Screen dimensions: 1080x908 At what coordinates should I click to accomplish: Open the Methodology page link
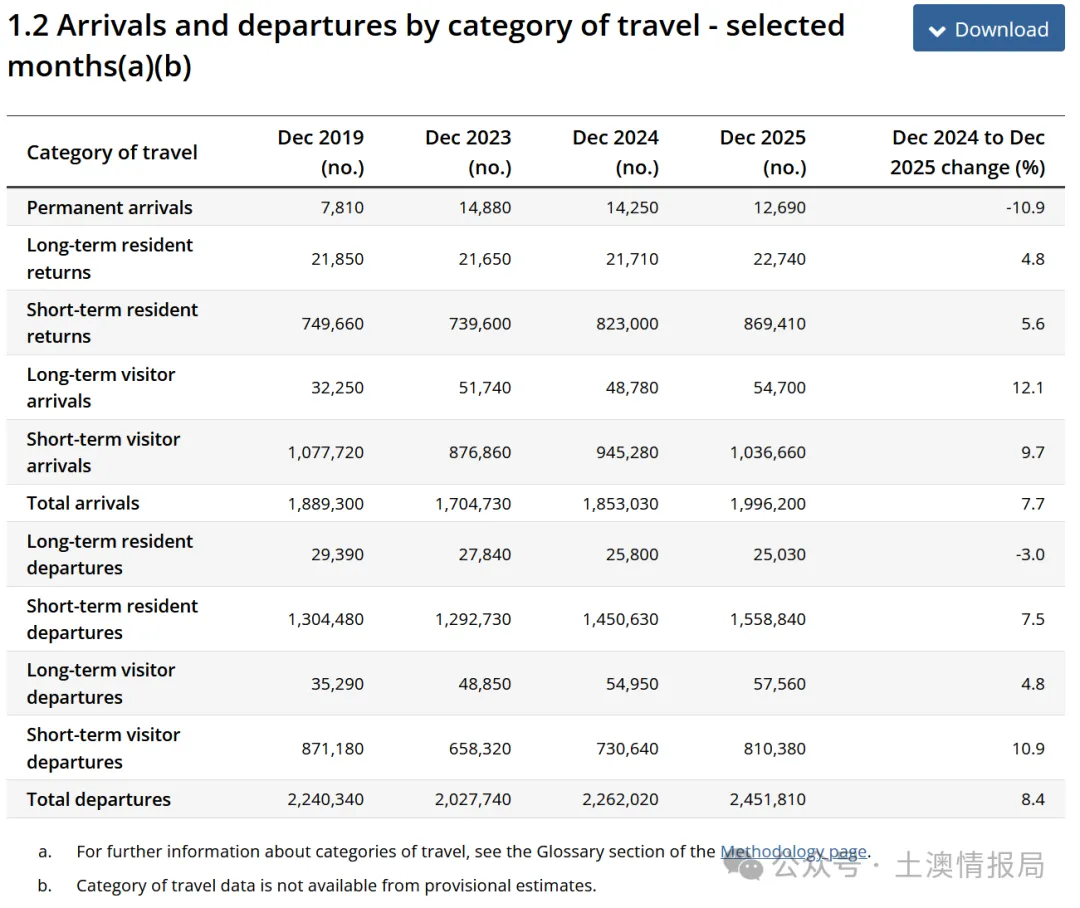pos(793,852)
